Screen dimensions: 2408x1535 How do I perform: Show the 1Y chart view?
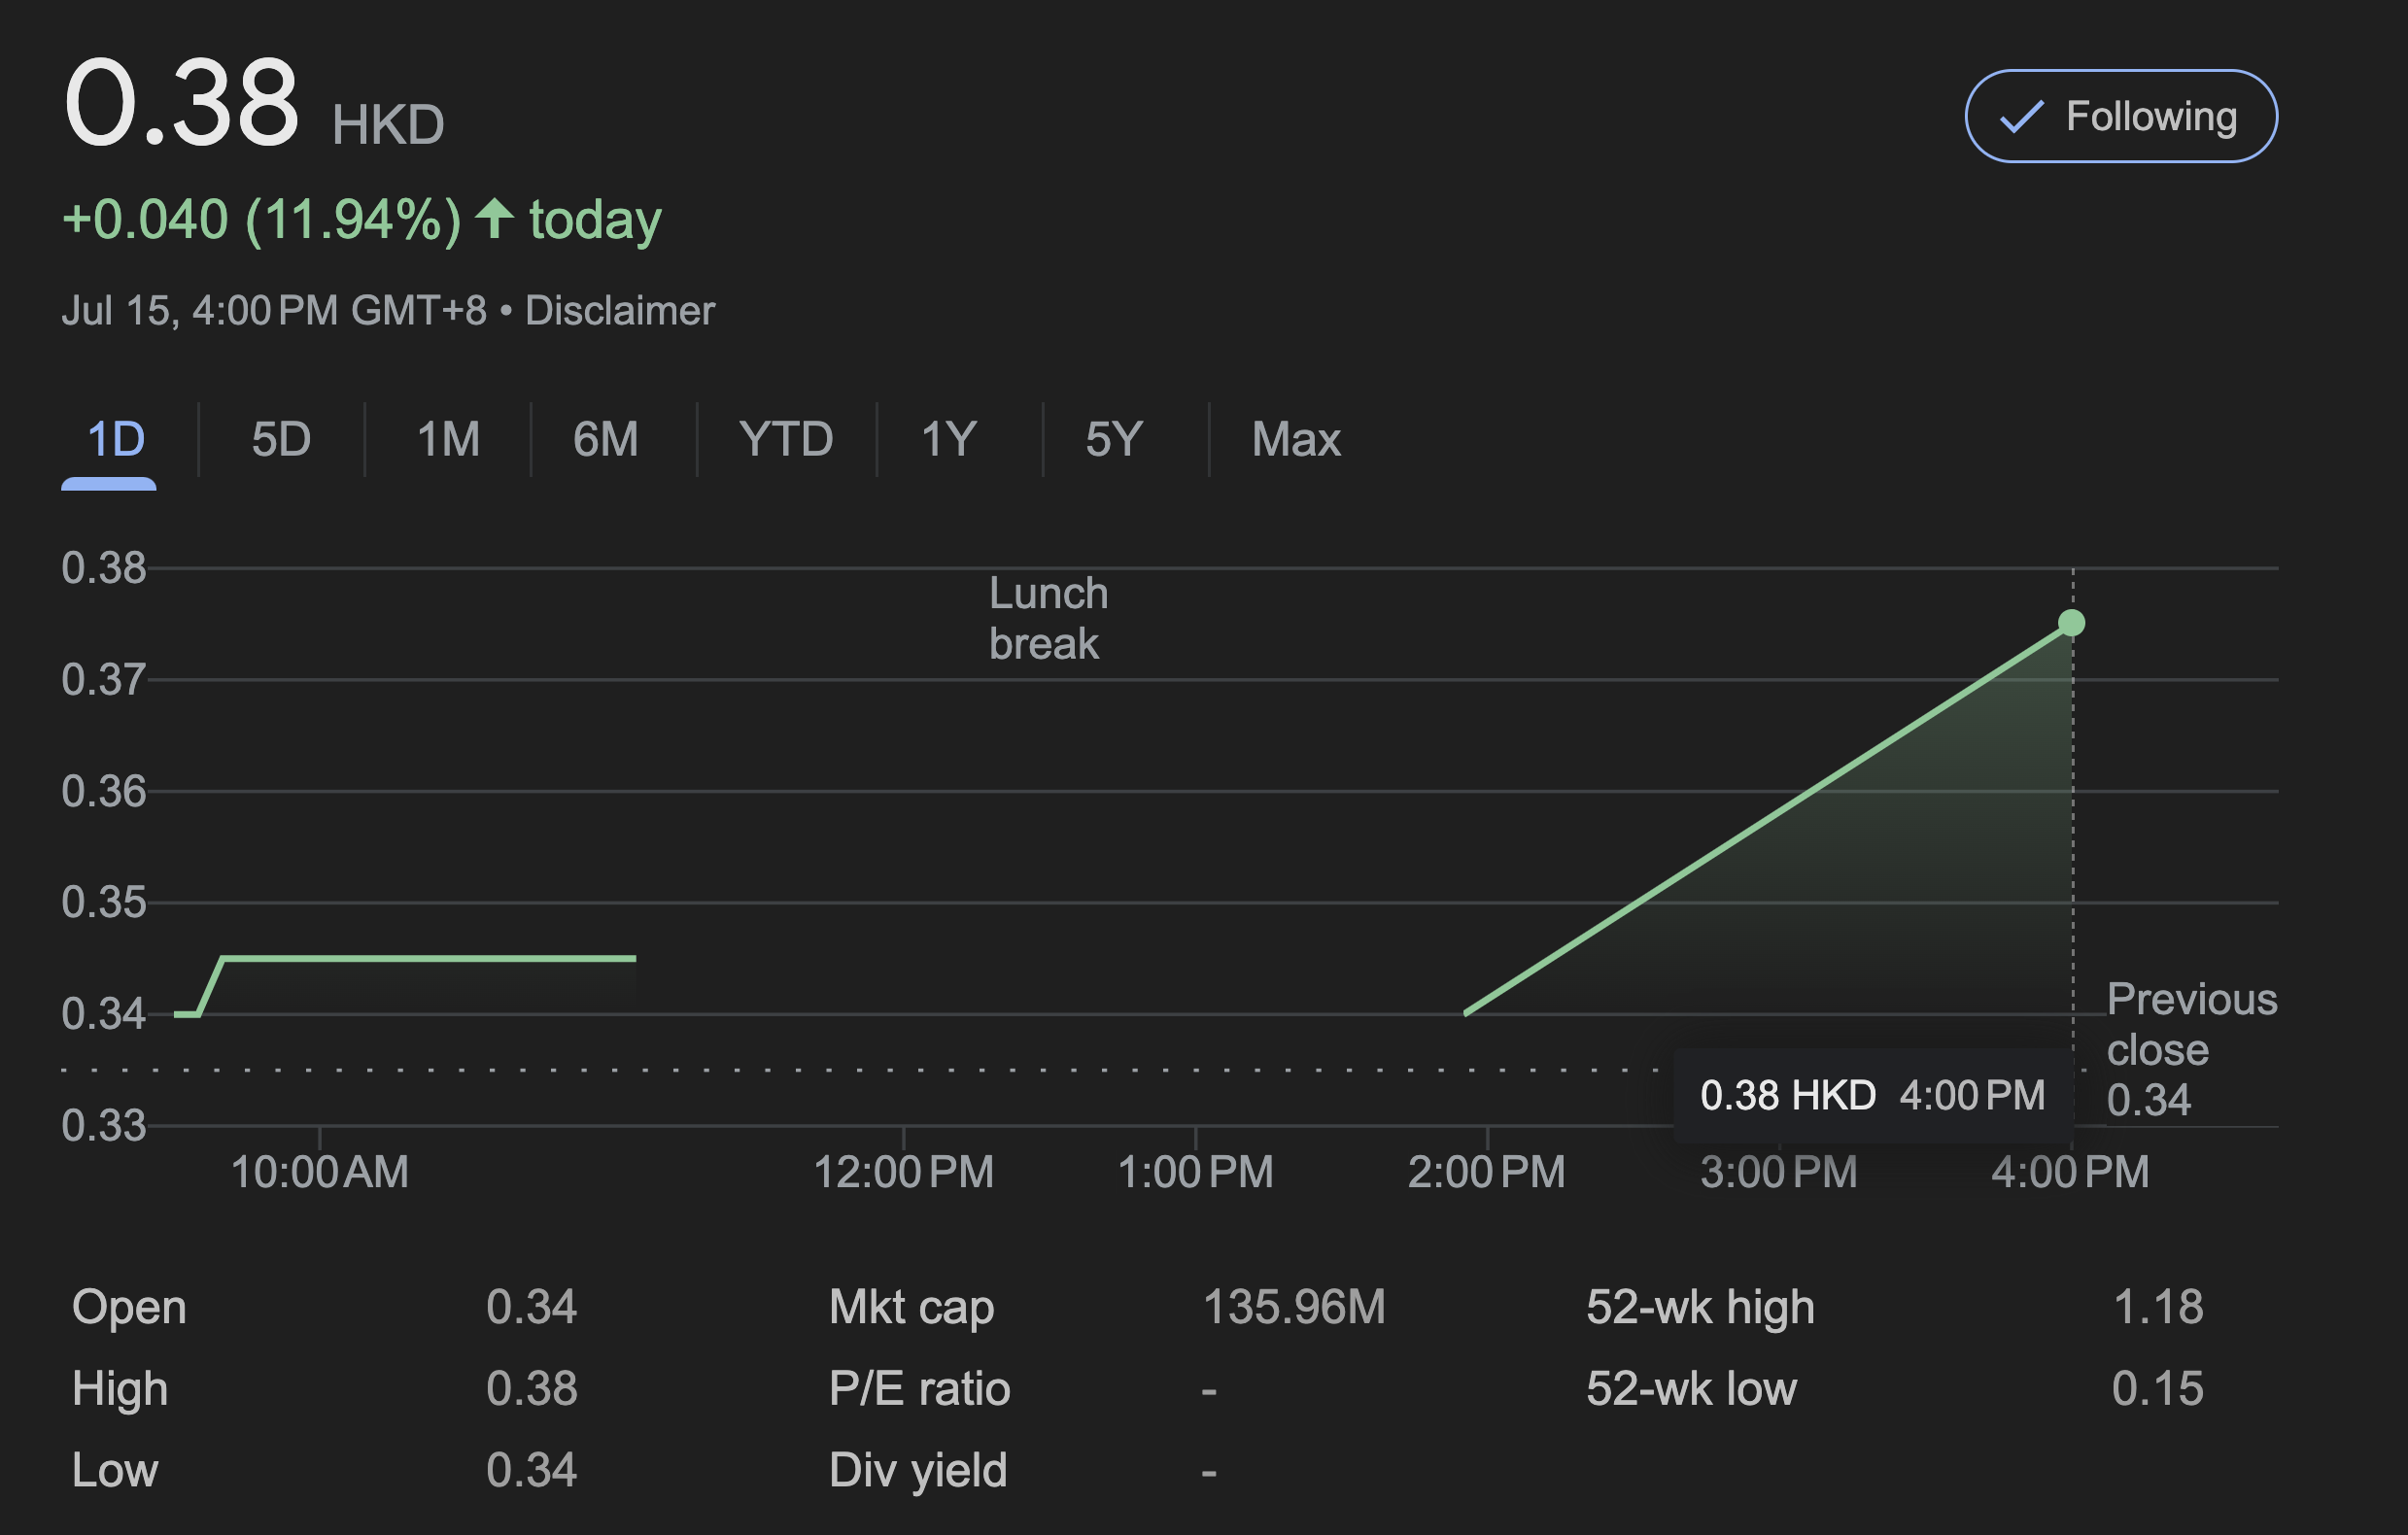[948, 439]
